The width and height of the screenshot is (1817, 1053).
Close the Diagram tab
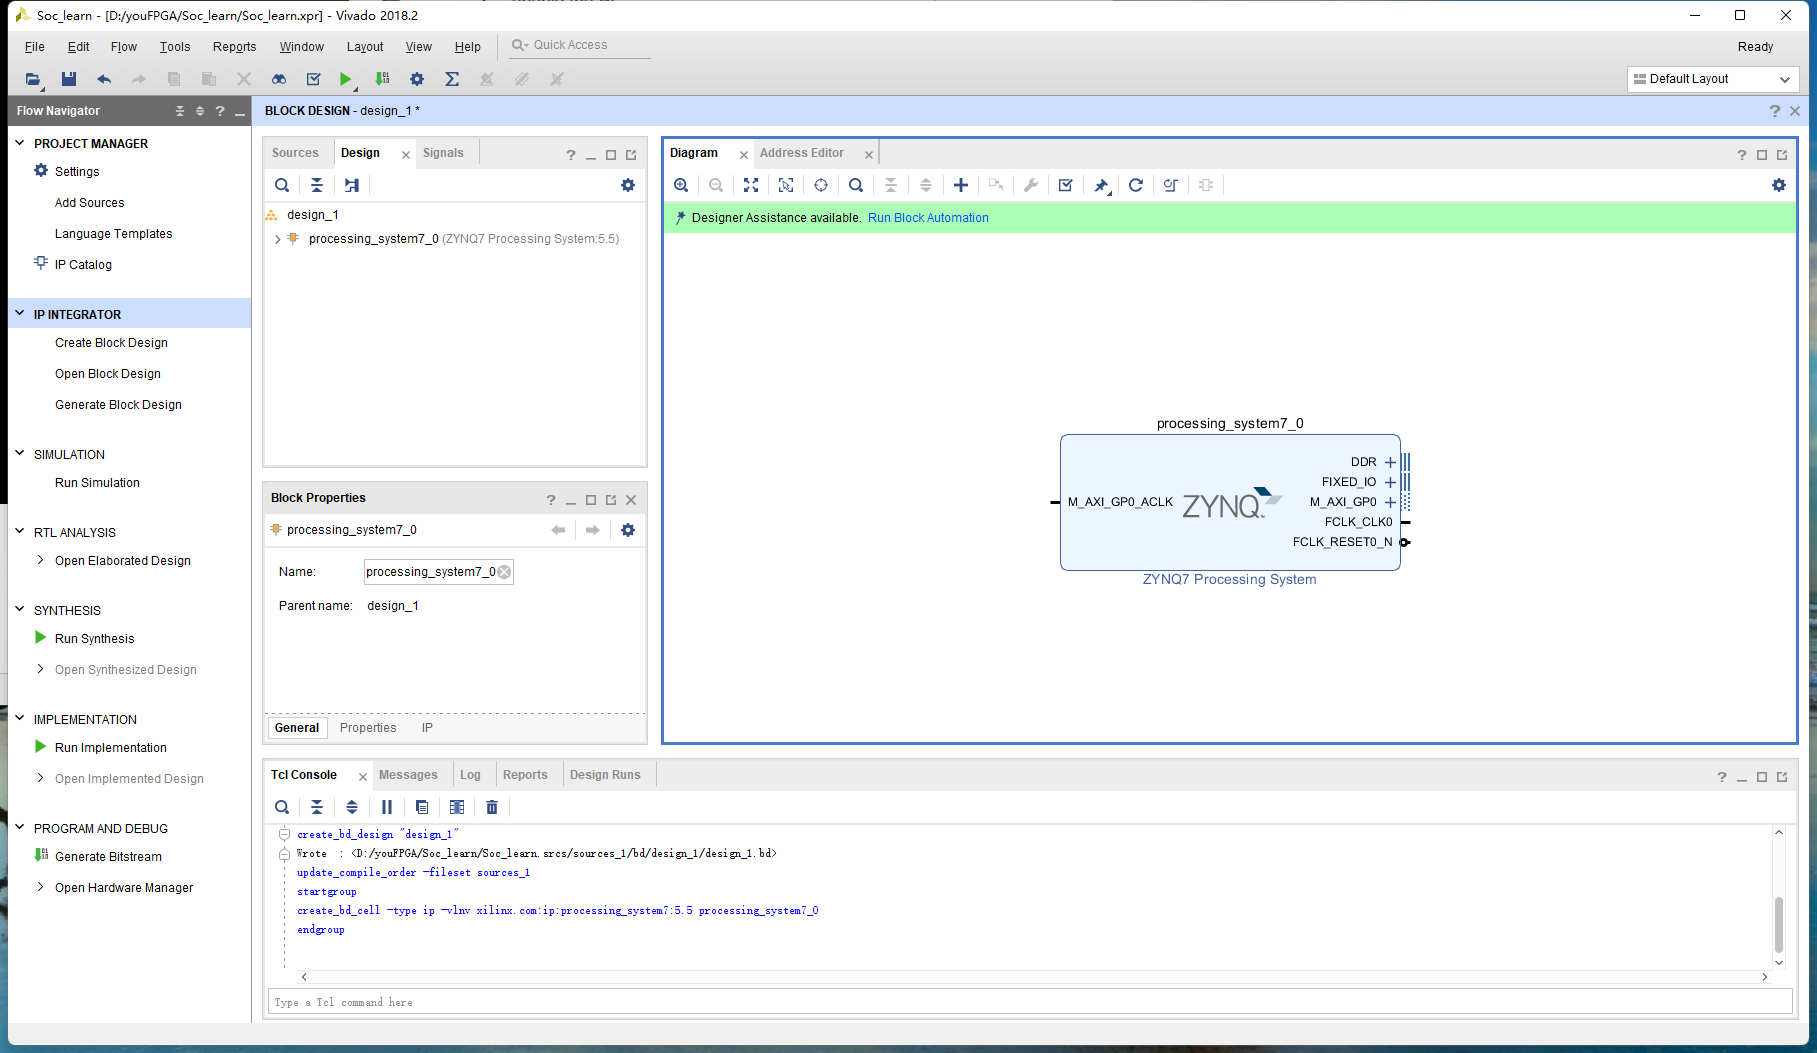click(744, 154)
